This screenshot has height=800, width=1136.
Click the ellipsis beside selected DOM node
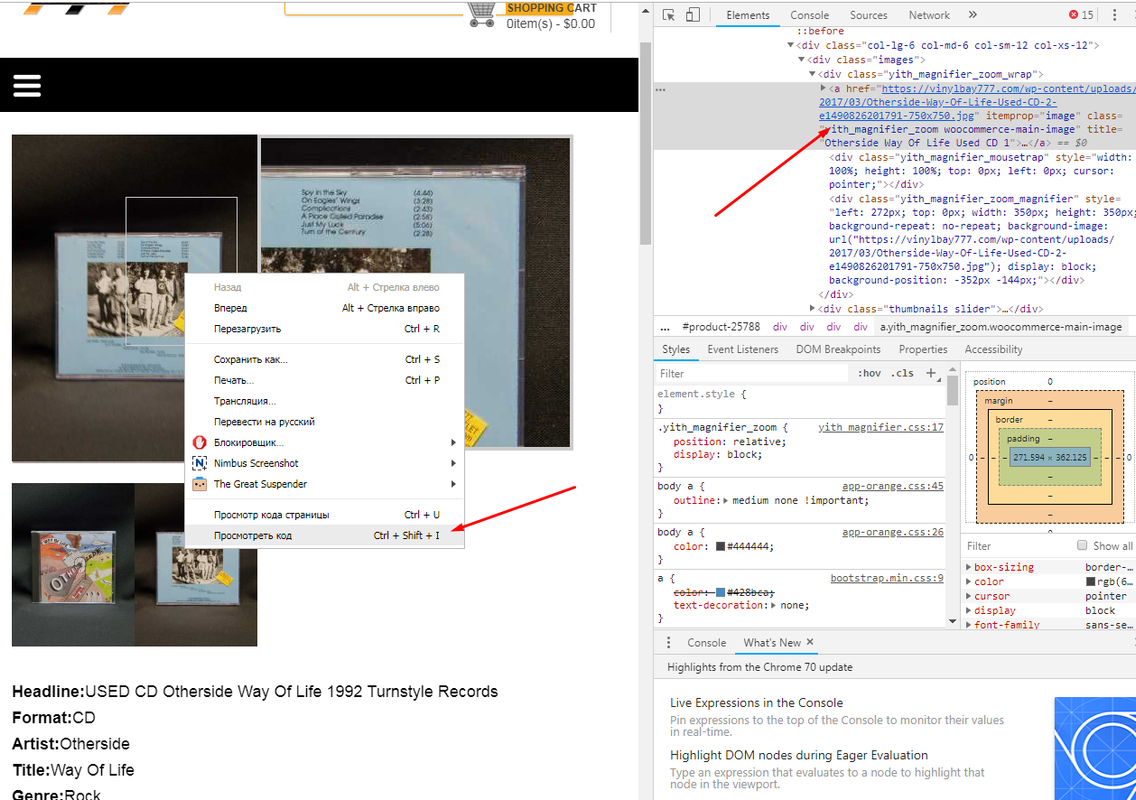click(x=660, y=90)
